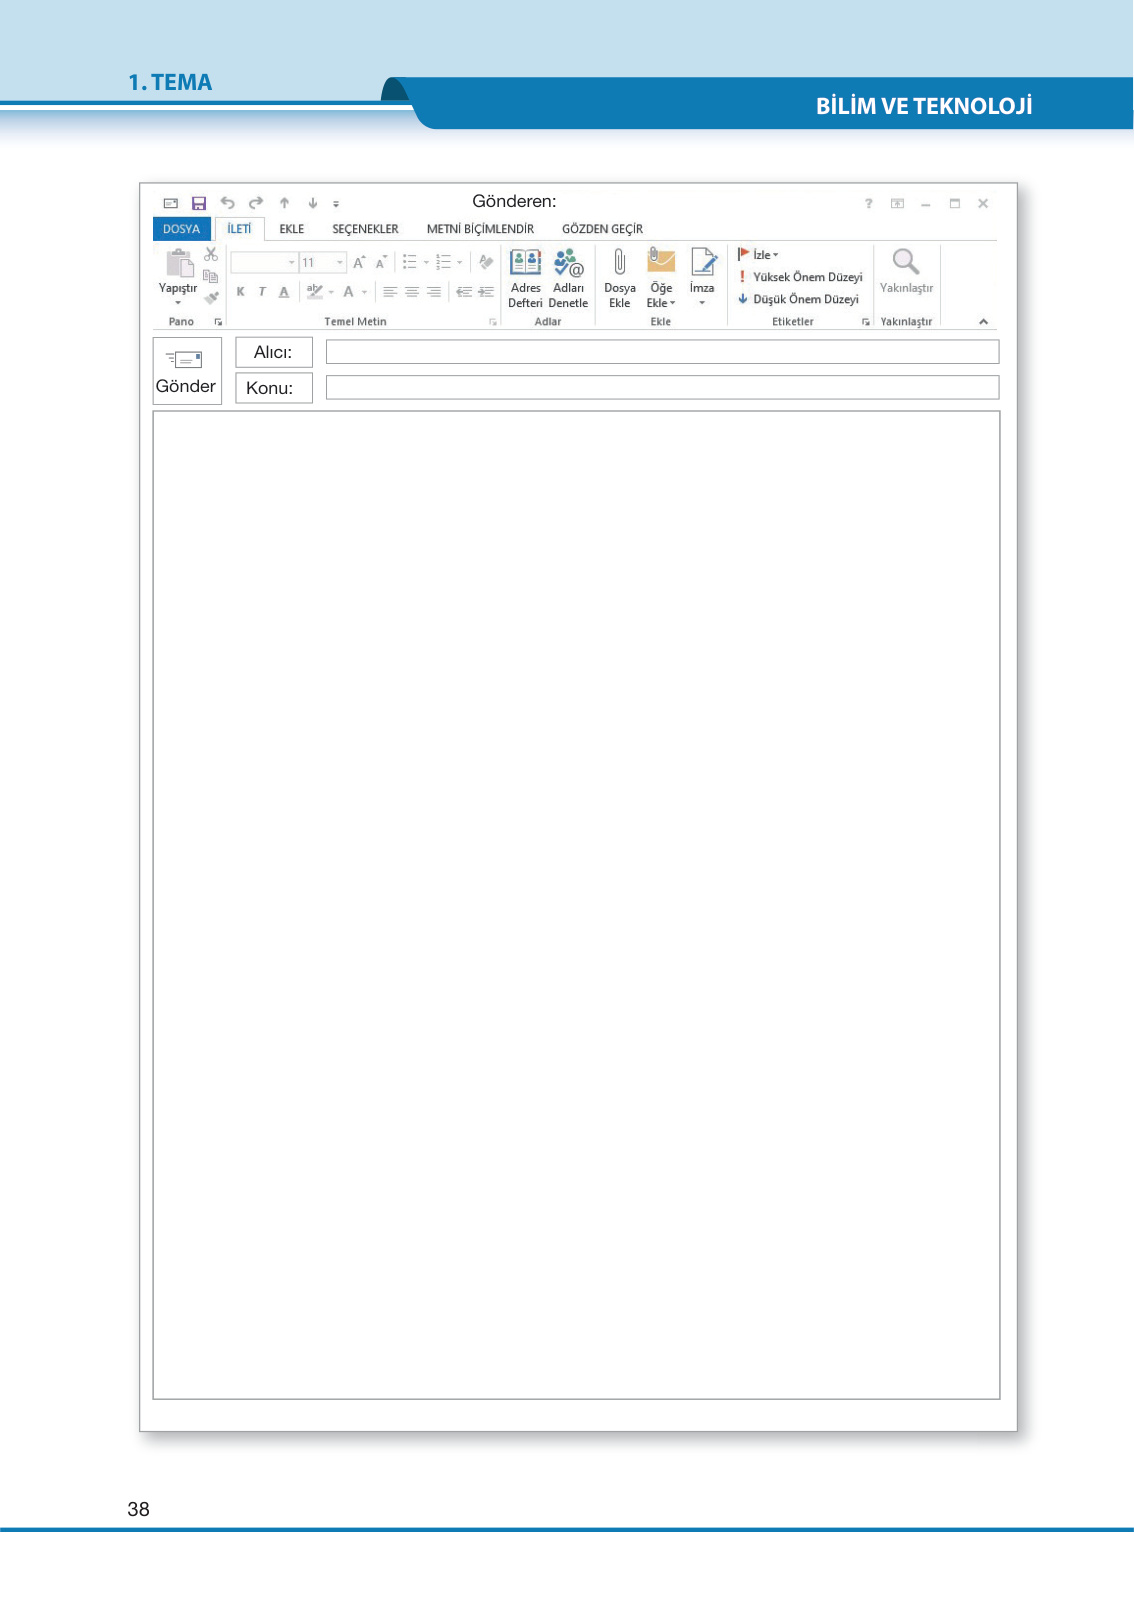Toggle Düşük Önem Düzeyi low importance
1134x1616 pixels.
tap(798, 299)
